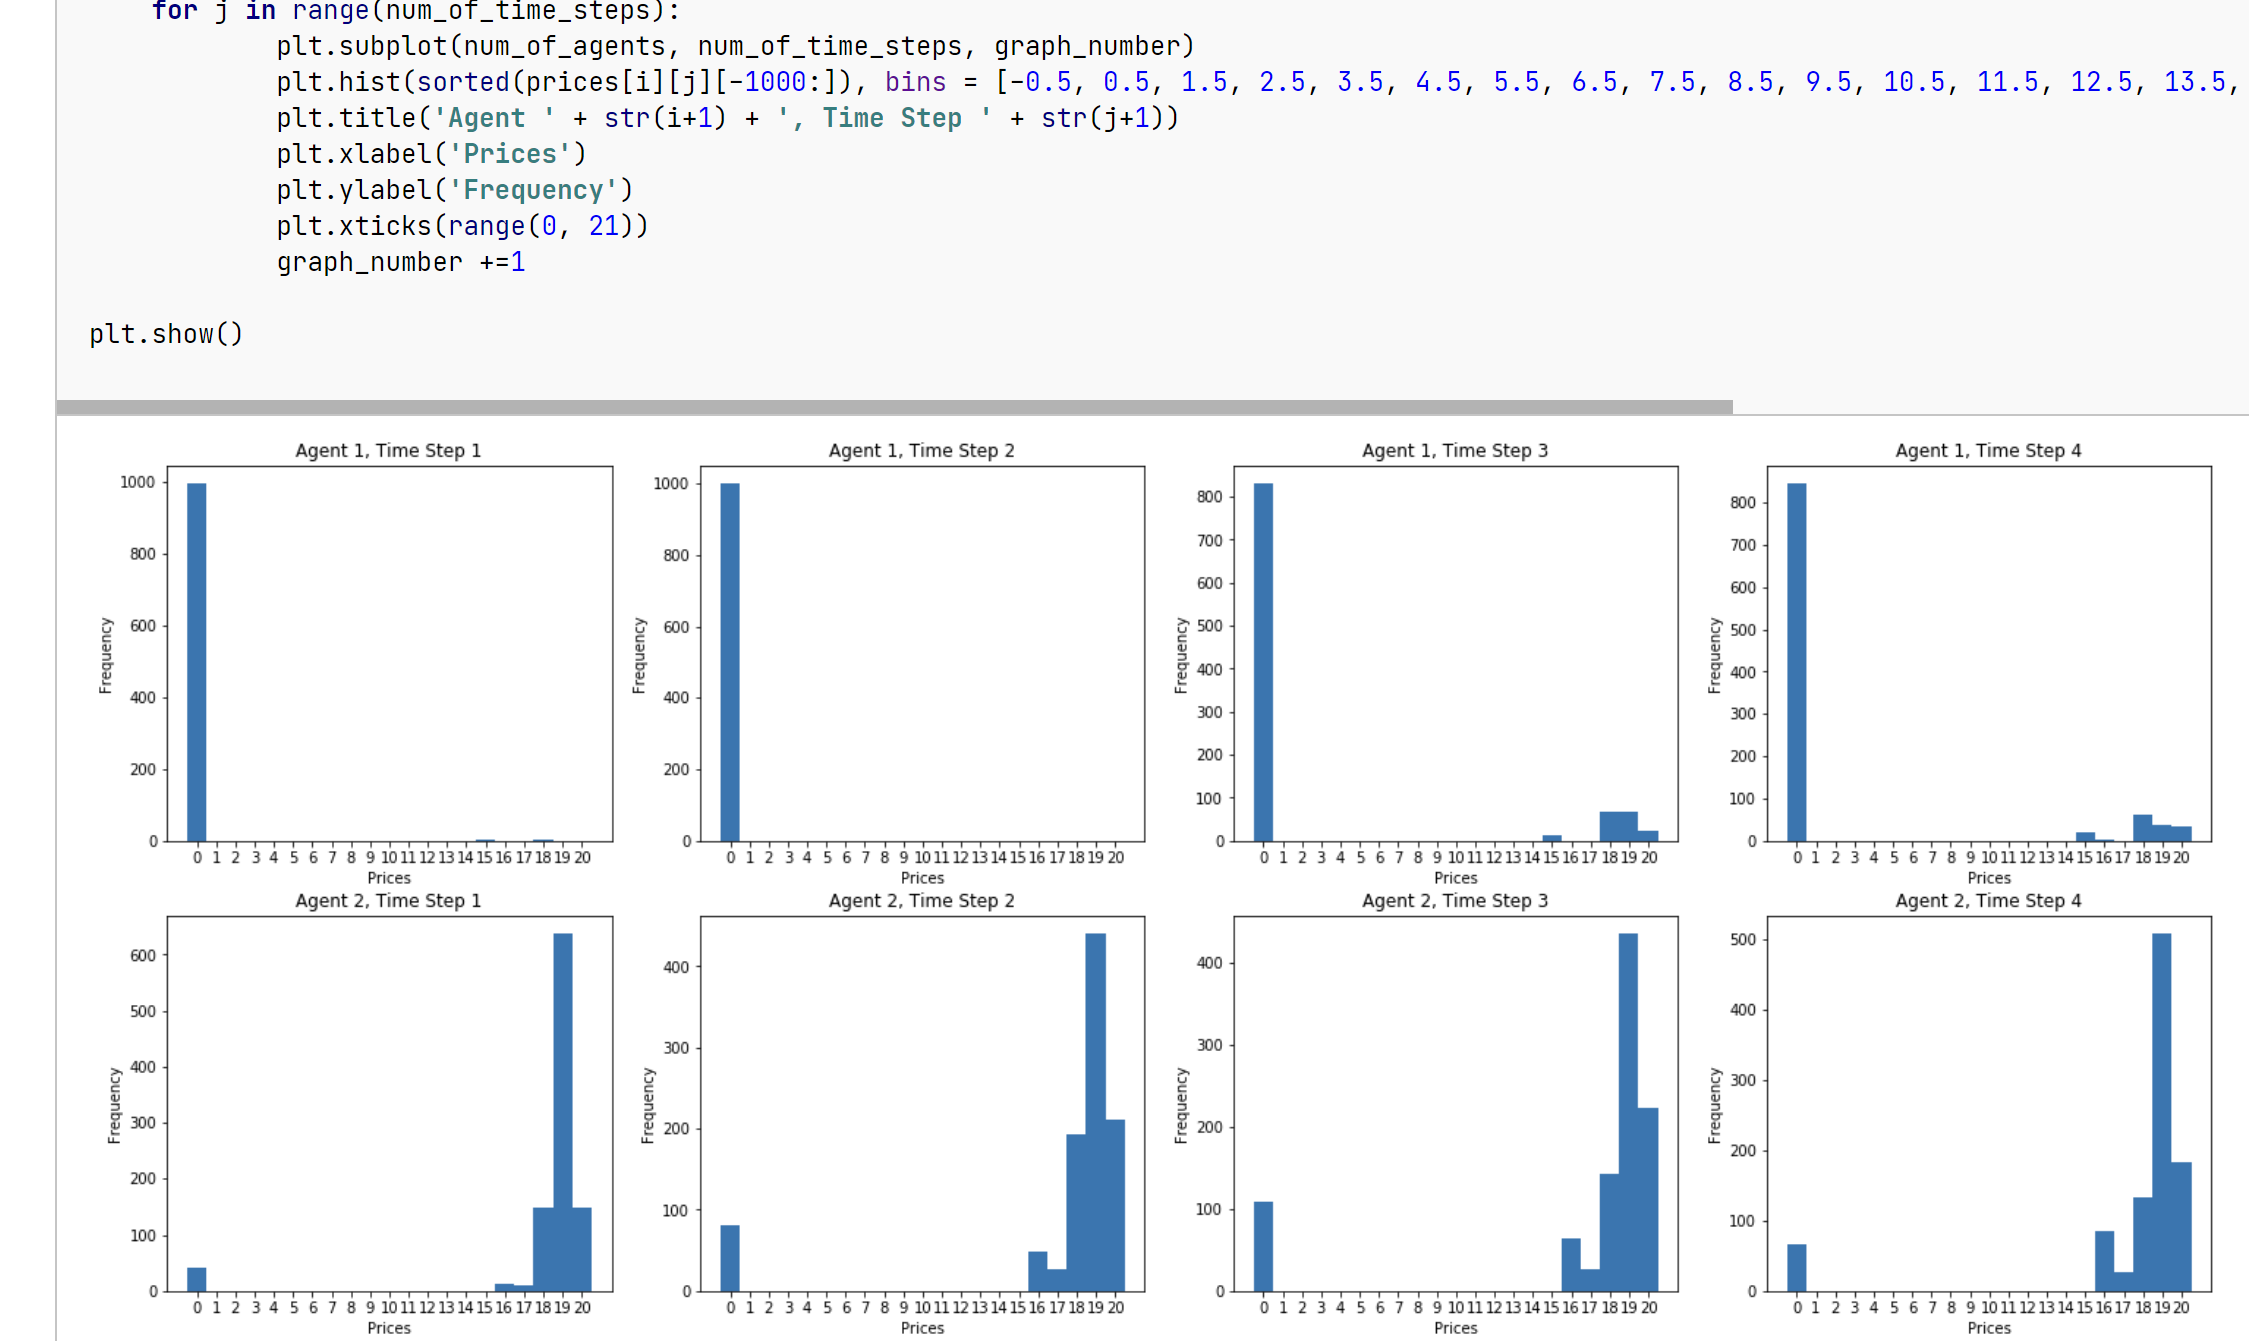The image size is (2249, 1341).
Task: Select the Agent 2, Time Step 4 plot
Action: tap(1989, 1103)
